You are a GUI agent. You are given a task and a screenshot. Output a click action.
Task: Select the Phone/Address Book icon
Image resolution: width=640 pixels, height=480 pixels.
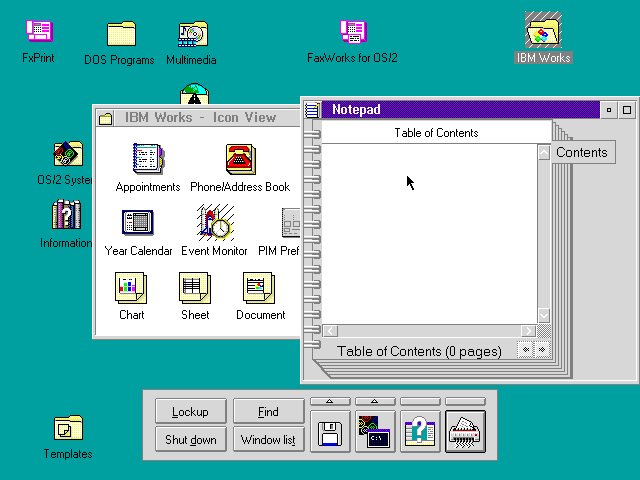click(240, 159)
